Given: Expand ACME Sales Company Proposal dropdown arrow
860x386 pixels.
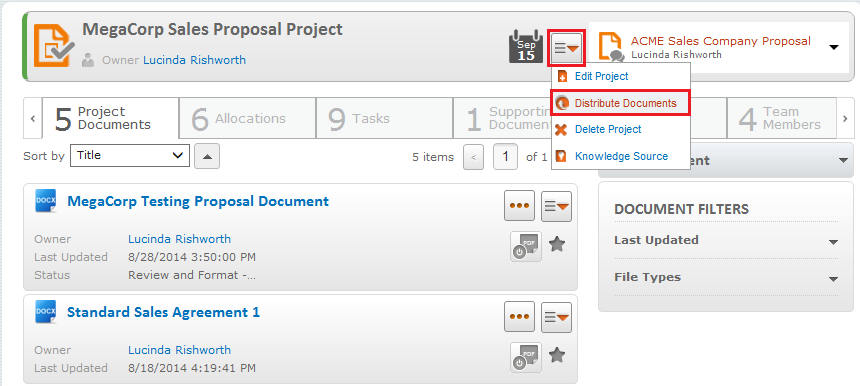Looking at the screenshot, I should 834,47.
